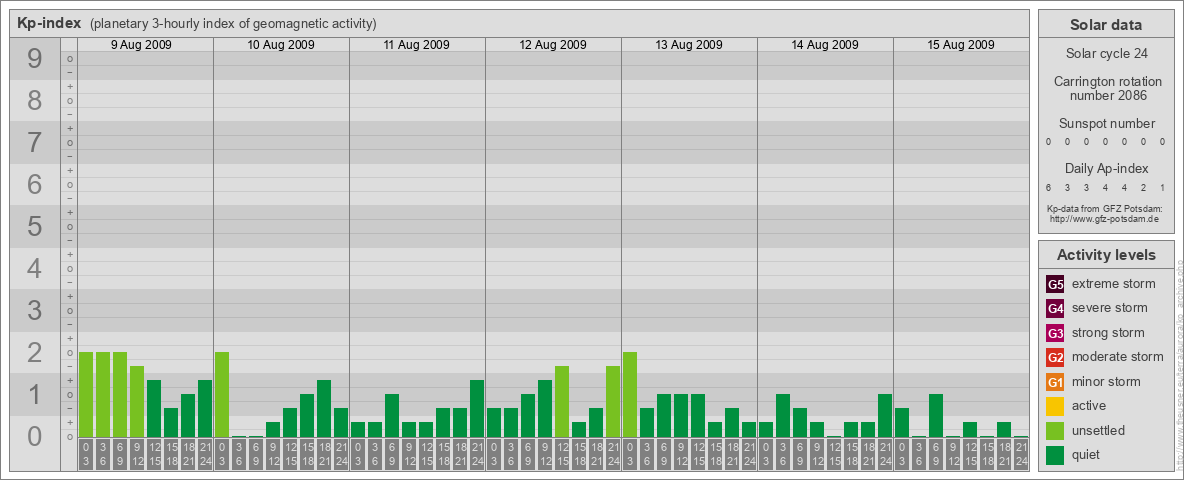Click the Carrington rotation number text
Screen dimensions: 1184x480
[x=1106, y=88]
